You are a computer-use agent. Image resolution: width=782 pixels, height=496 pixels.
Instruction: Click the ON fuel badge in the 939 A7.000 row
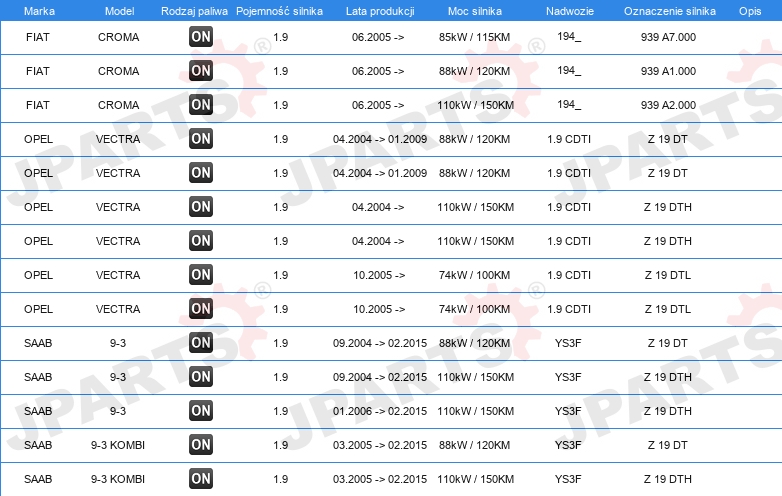point(201,37)
